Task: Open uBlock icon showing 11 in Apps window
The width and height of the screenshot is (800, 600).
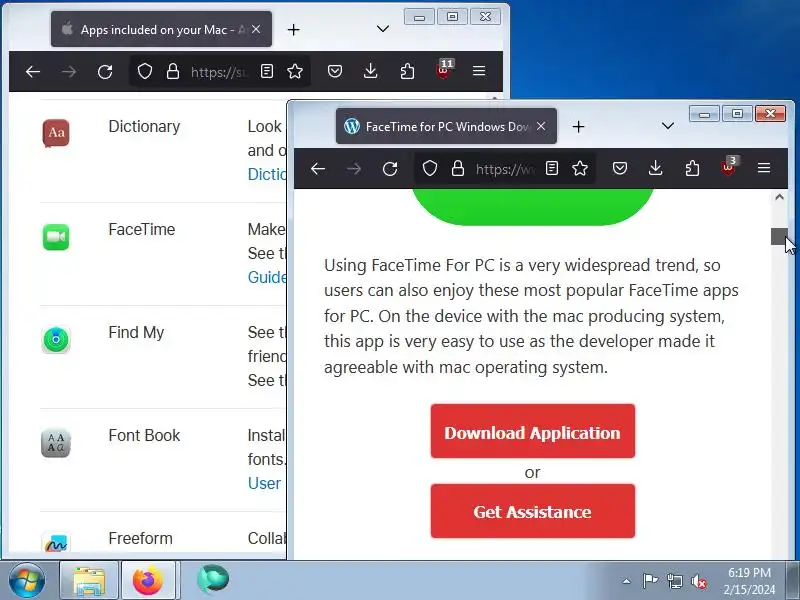Action: [444, 70]
